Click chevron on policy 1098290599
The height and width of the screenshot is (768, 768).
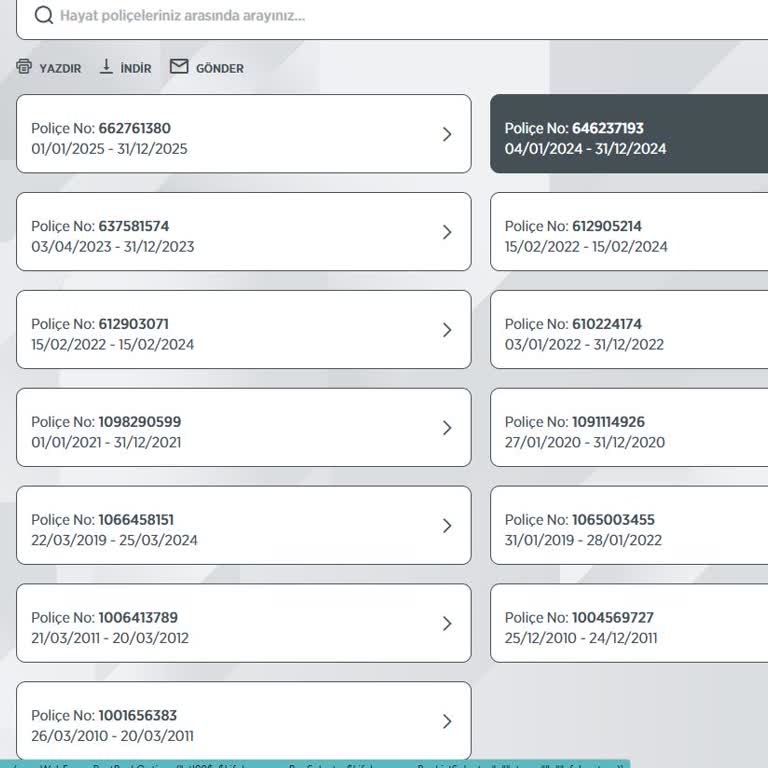[447, 428]
